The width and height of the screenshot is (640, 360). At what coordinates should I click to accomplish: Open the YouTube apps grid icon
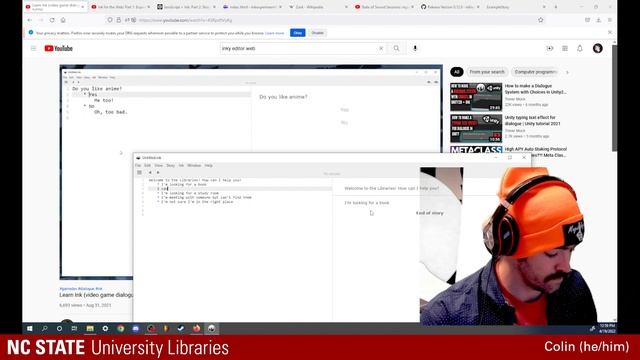[565, 48]
